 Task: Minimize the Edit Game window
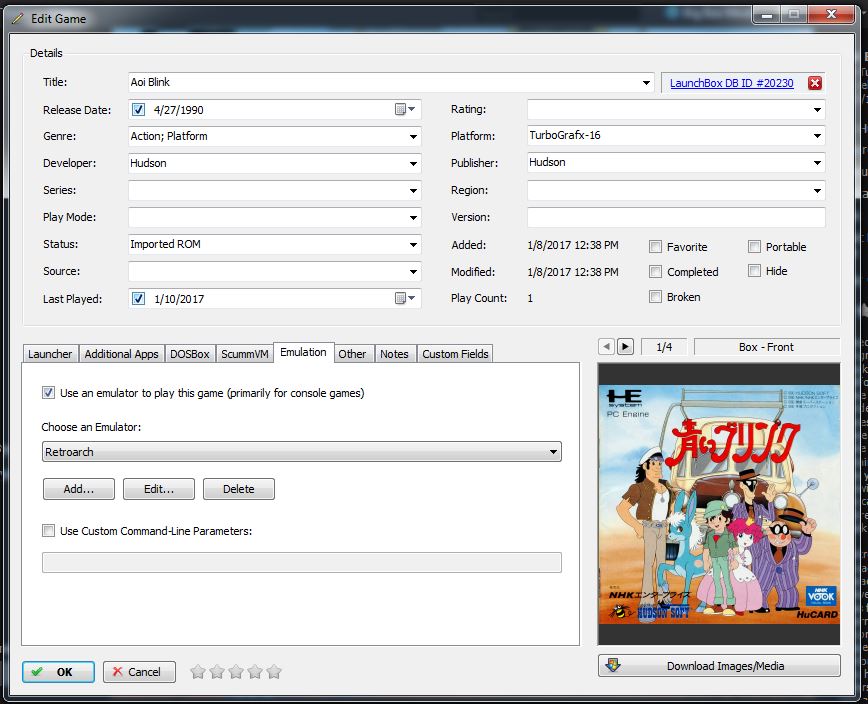767,15
